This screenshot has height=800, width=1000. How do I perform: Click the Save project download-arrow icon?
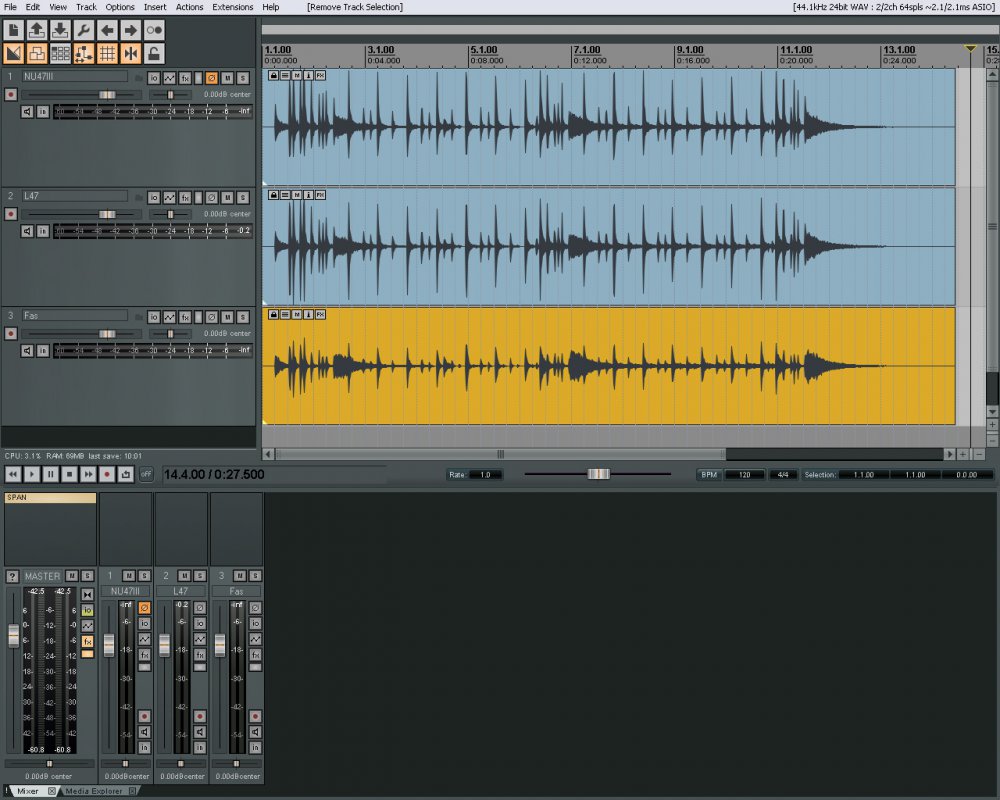(60, 30)
